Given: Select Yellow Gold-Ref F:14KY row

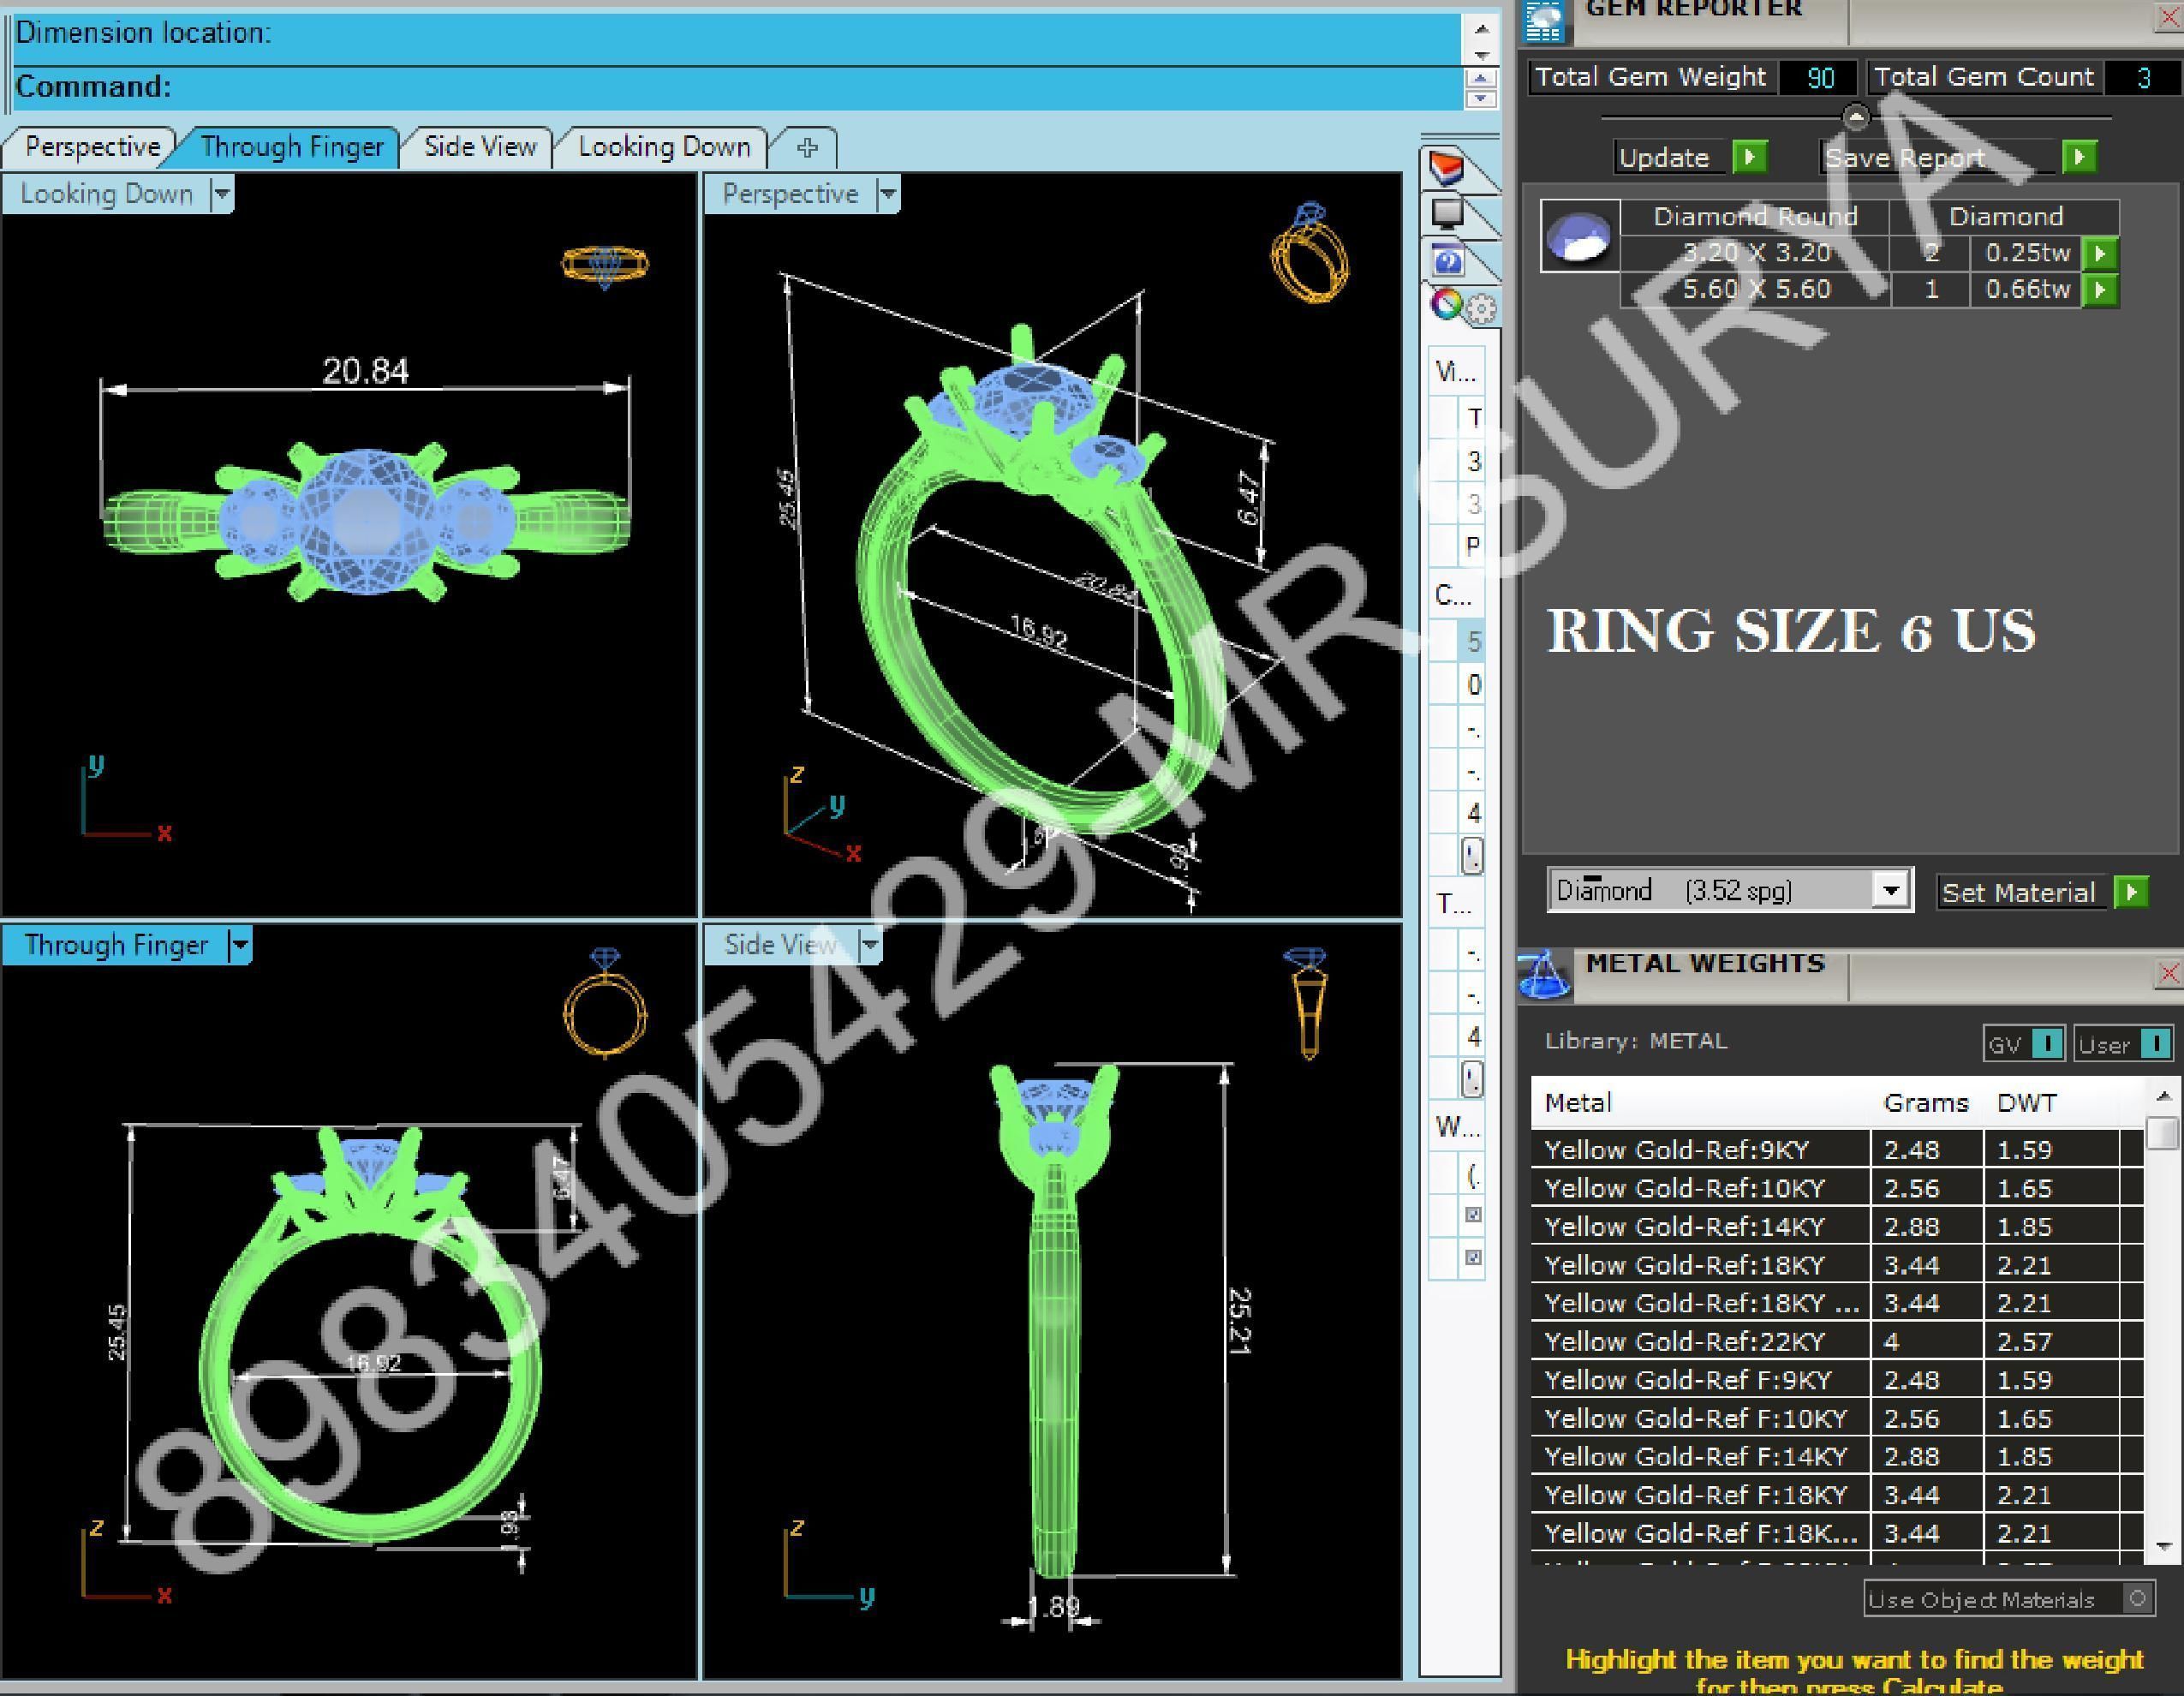Looking at the screenshot, I should click(1837, 1456).
